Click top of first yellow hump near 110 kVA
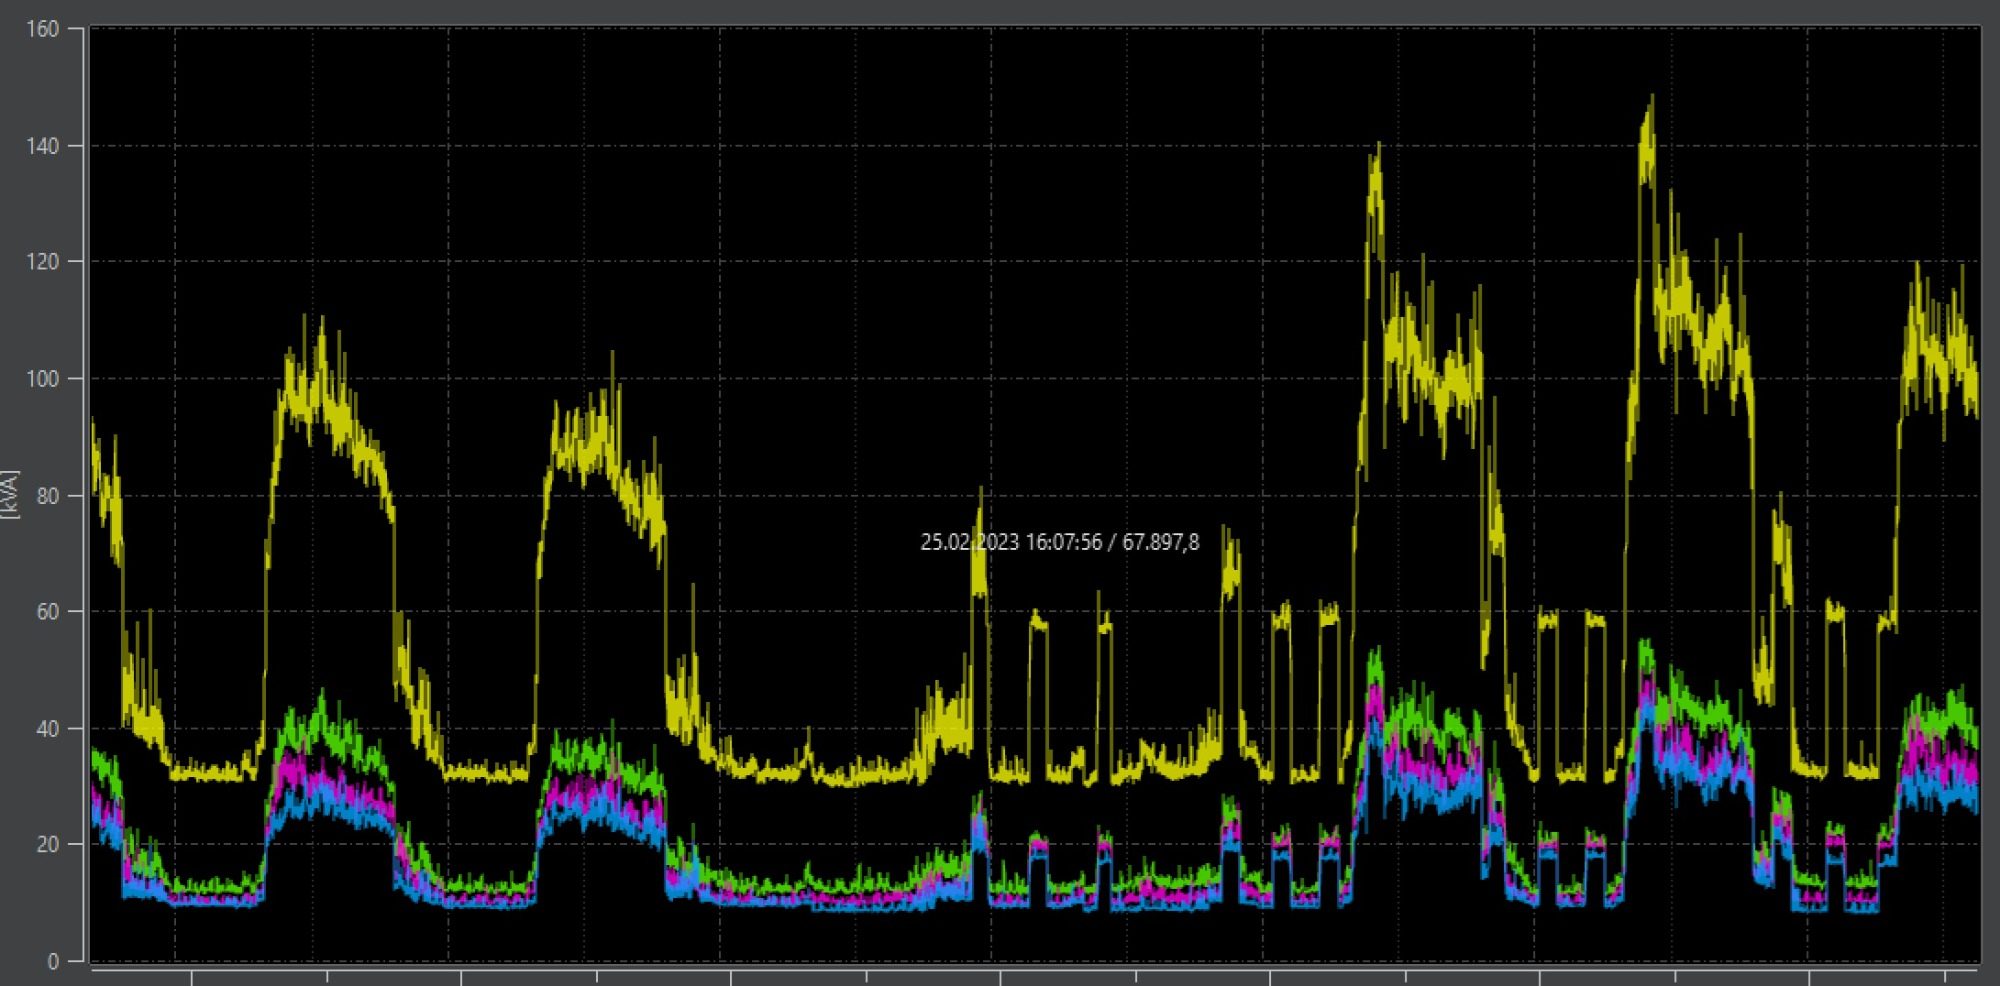The height and width of the screenshot is (986, 2000). pyautogui.click(x=321, y=322)
